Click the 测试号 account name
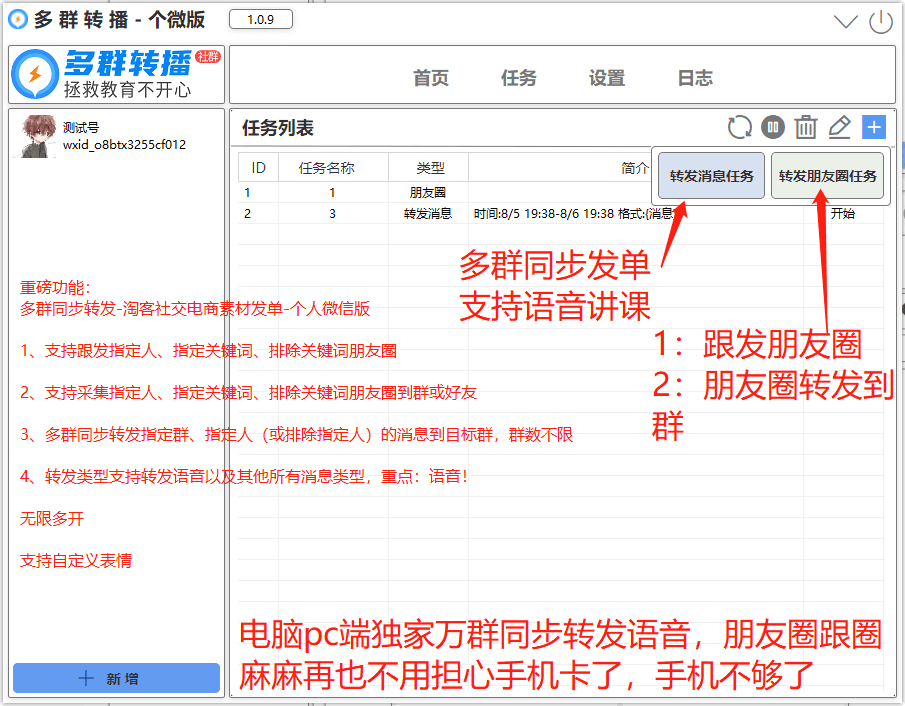Viewport: 905px width, 706px height. click(x=81, y=127)
